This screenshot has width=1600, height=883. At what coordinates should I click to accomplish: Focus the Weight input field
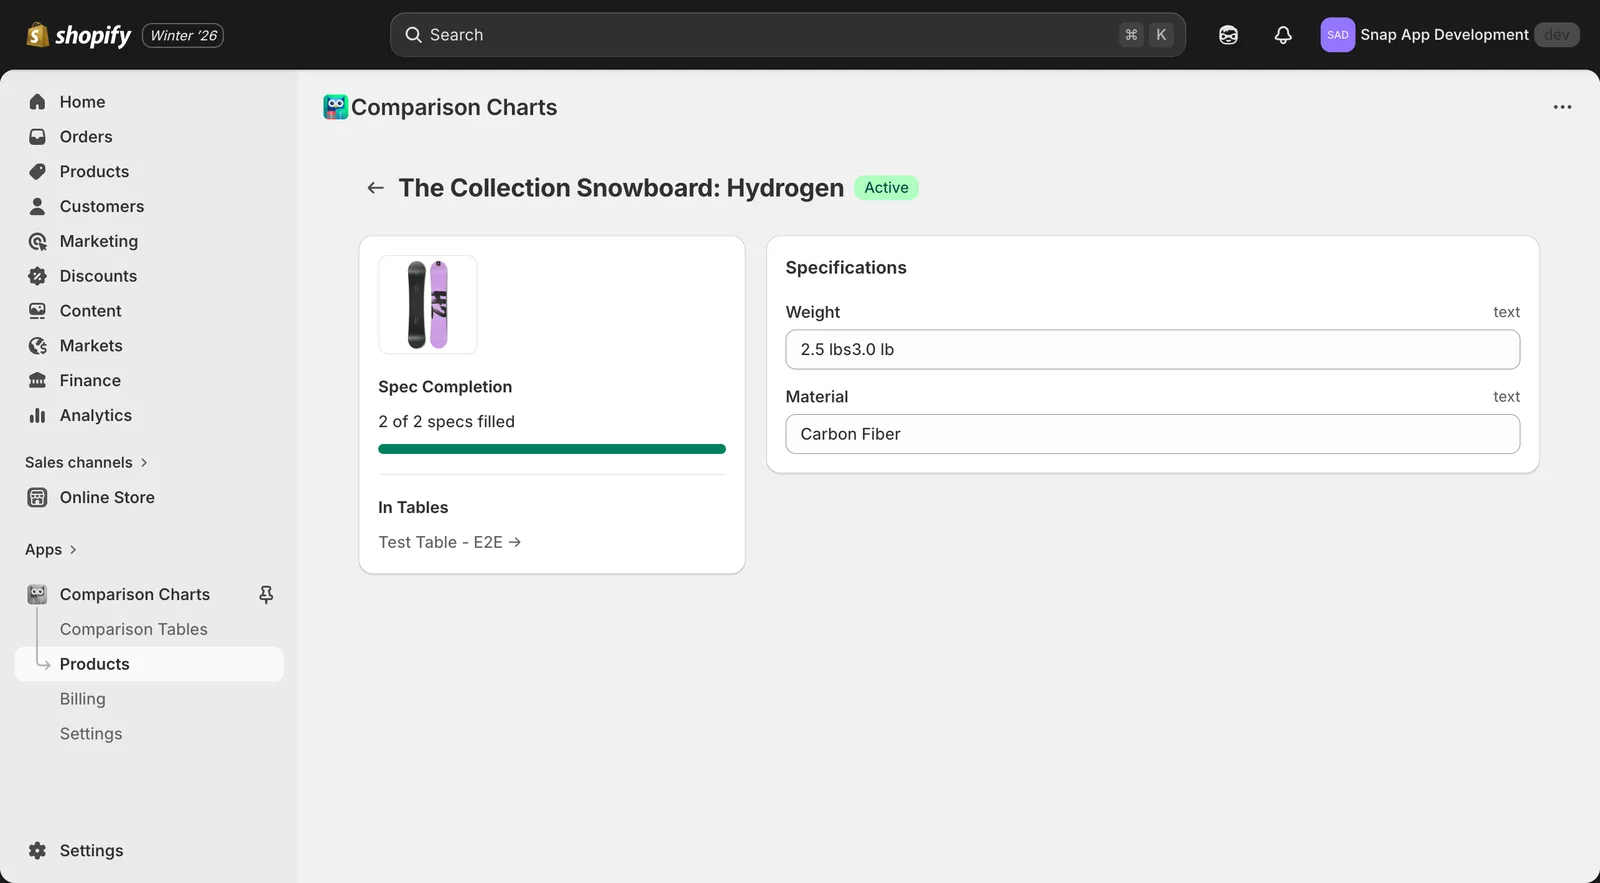tap(1153, 350)
